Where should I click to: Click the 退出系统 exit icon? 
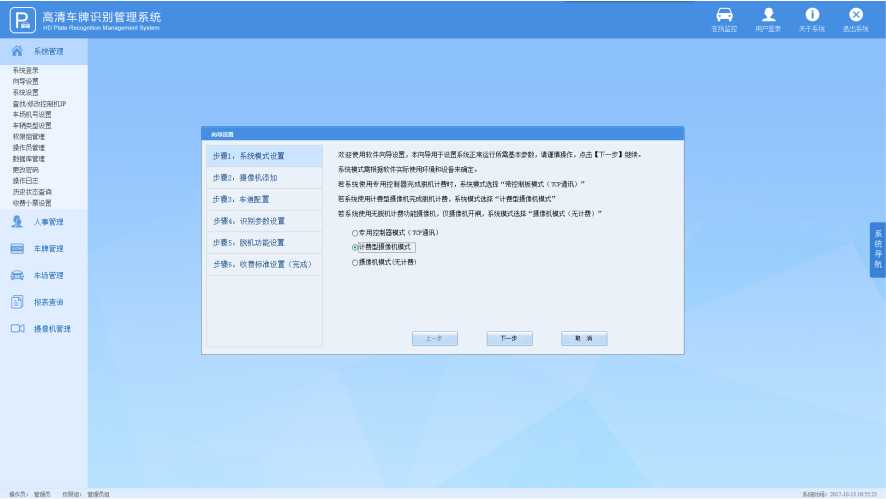coord(856,15)
